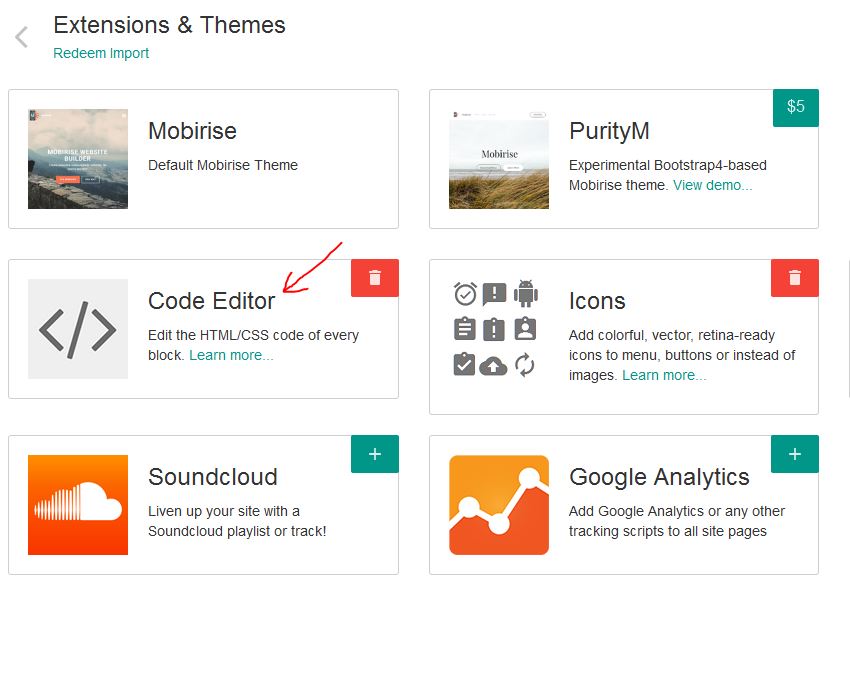Select the Mobirise theme thumbnail
This screenshot has height=691, width=850.
point(78,159)
